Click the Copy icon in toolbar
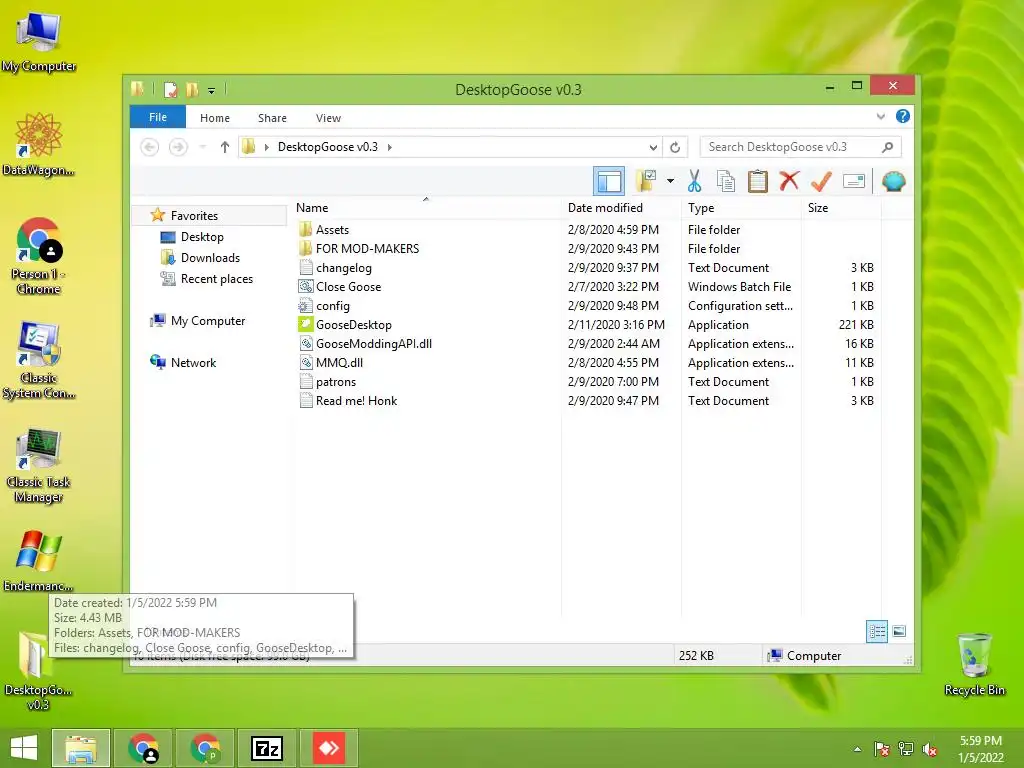This screenshot has height=768, width=1024. click(726, 181)
